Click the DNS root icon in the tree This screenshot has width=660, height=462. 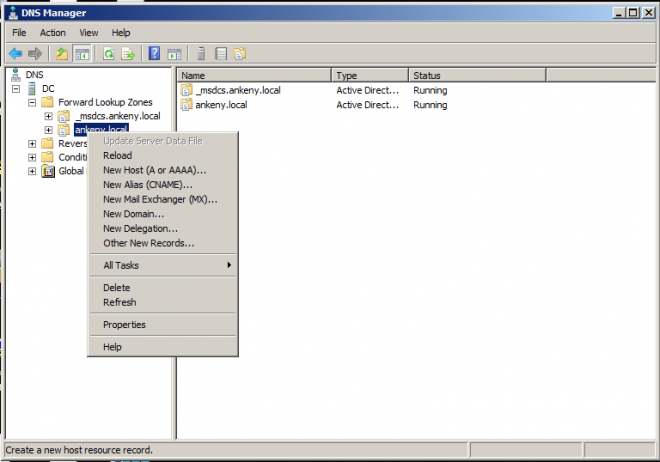(x=16, y=74)
